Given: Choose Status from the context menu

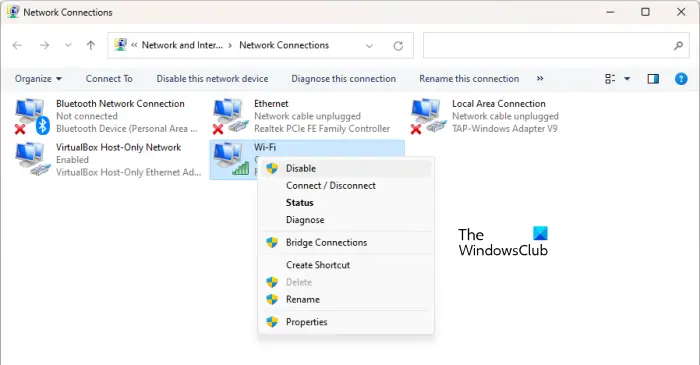Looking at the screenshot, I should [x=346, y=203].
